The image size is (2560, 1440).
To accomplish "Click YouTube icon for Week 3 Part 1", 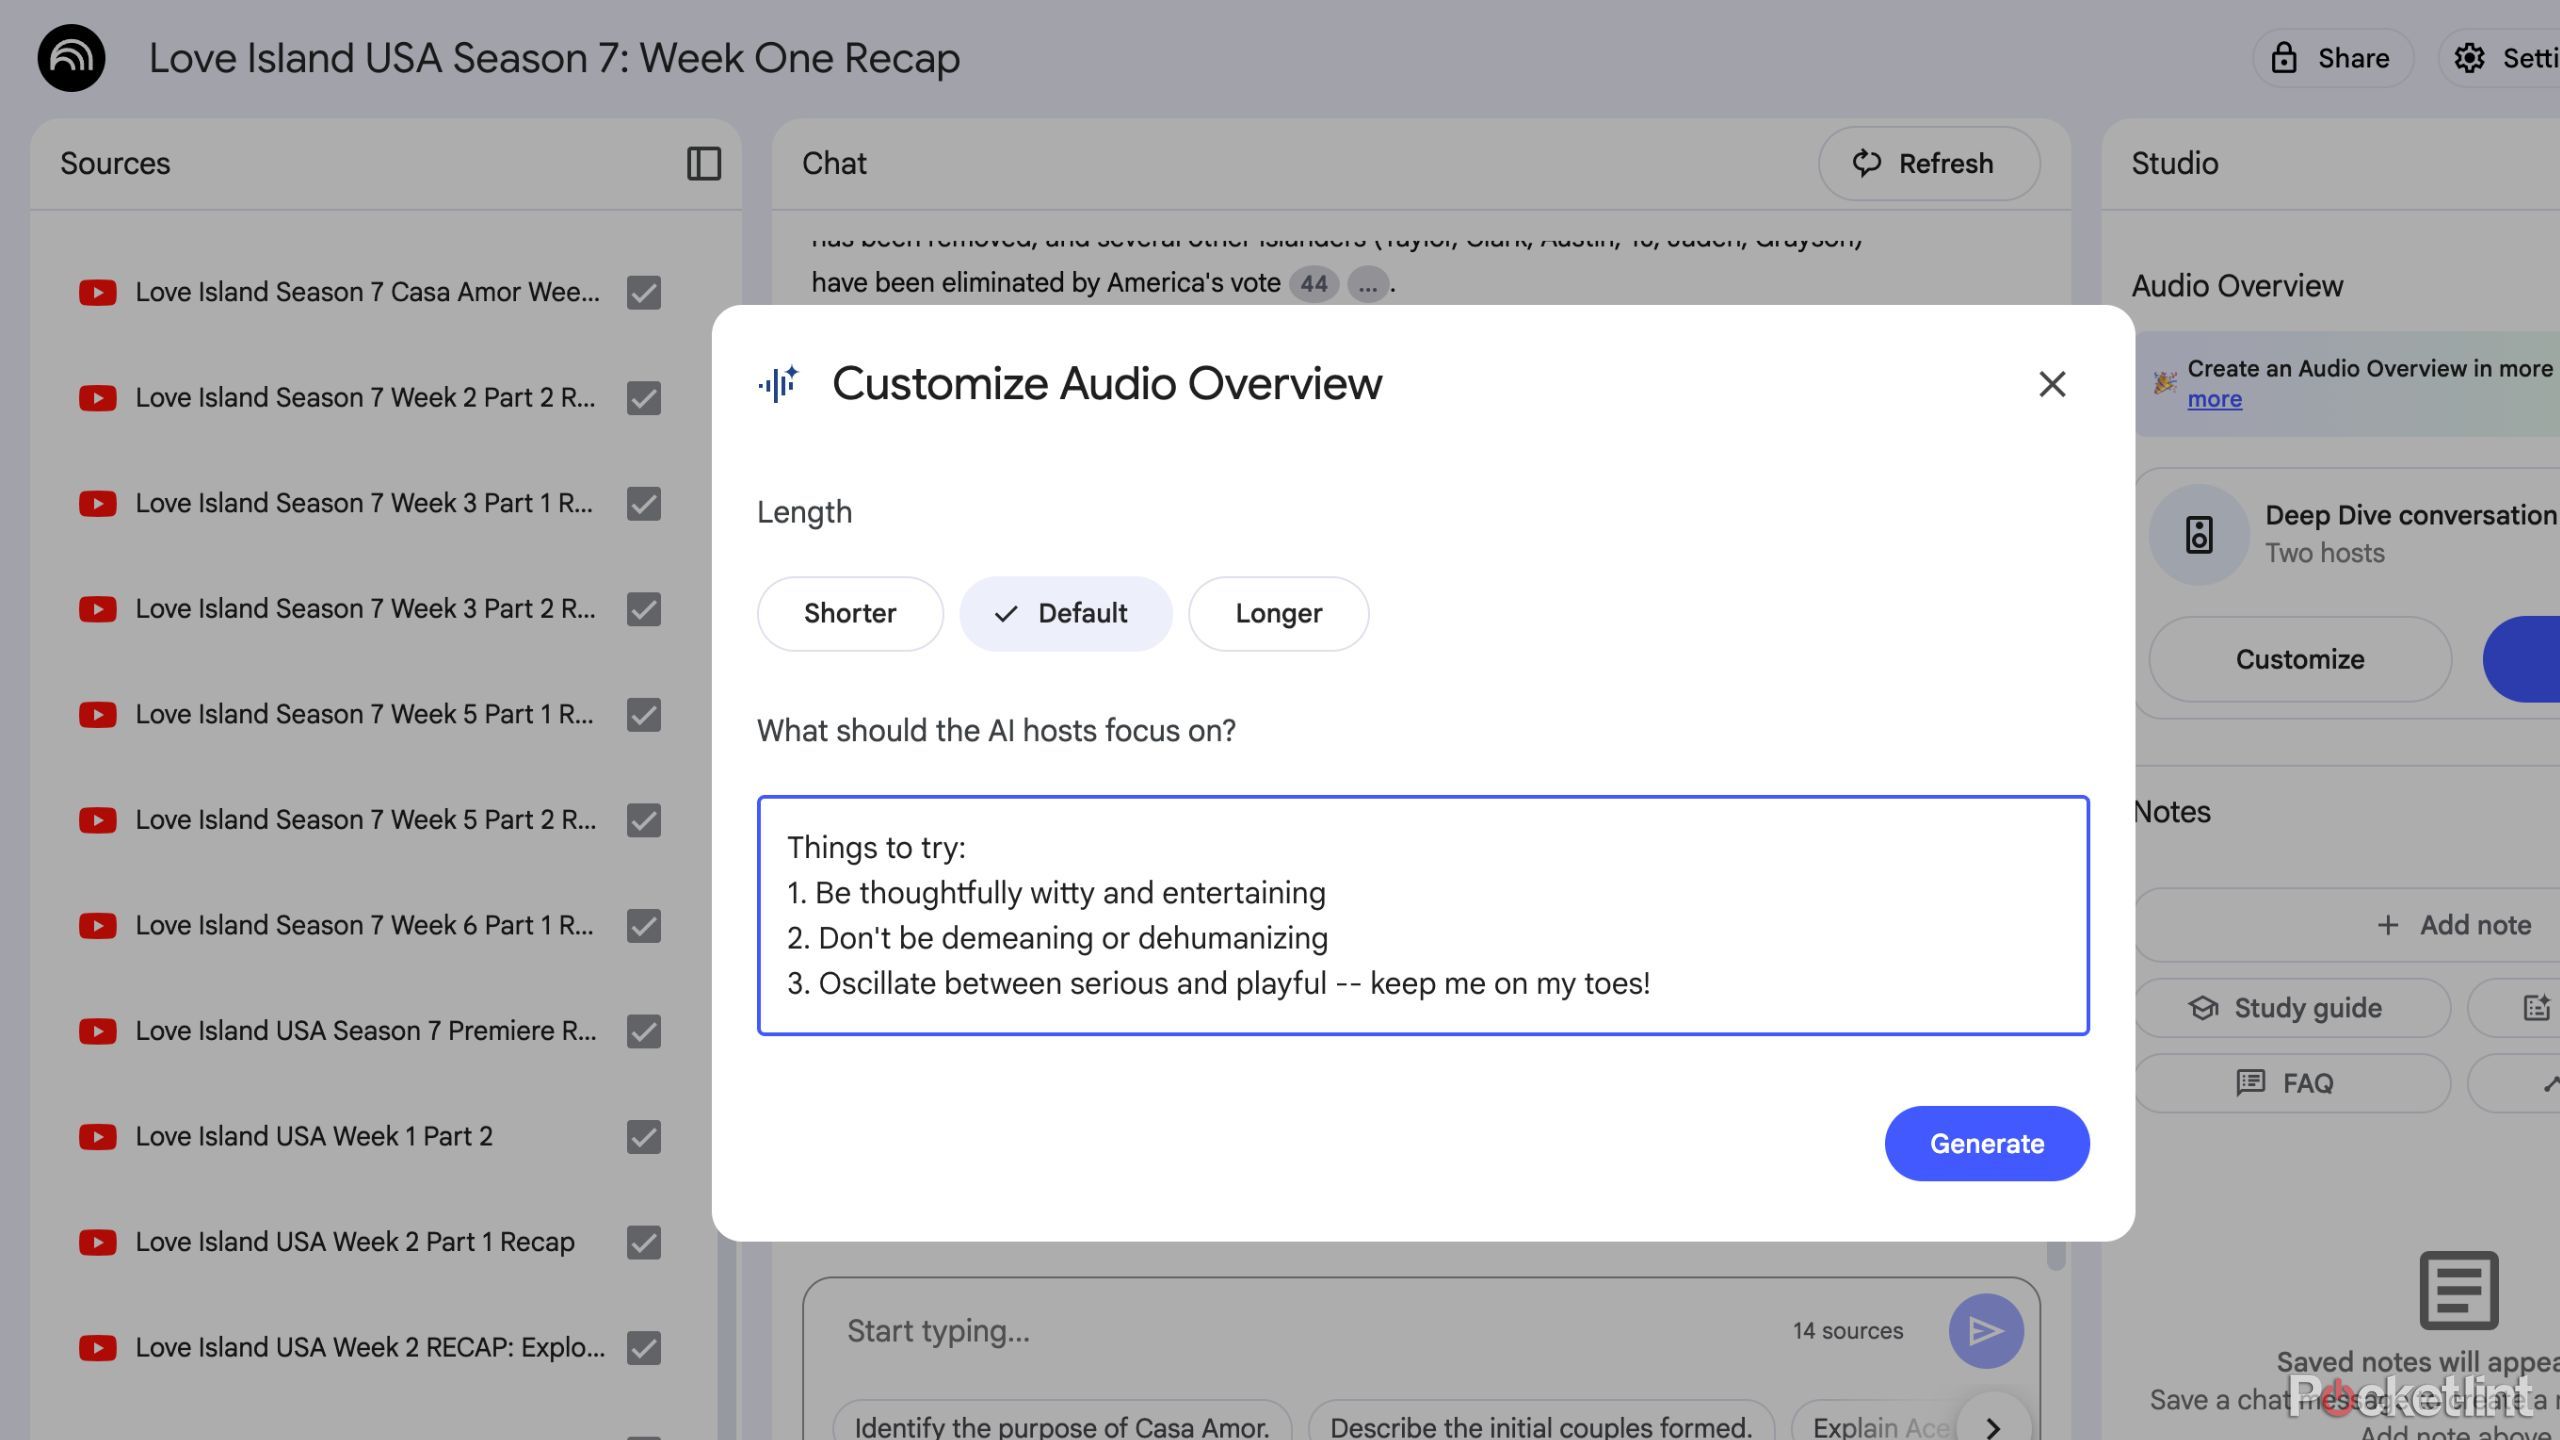I will [x=97, y=503].
